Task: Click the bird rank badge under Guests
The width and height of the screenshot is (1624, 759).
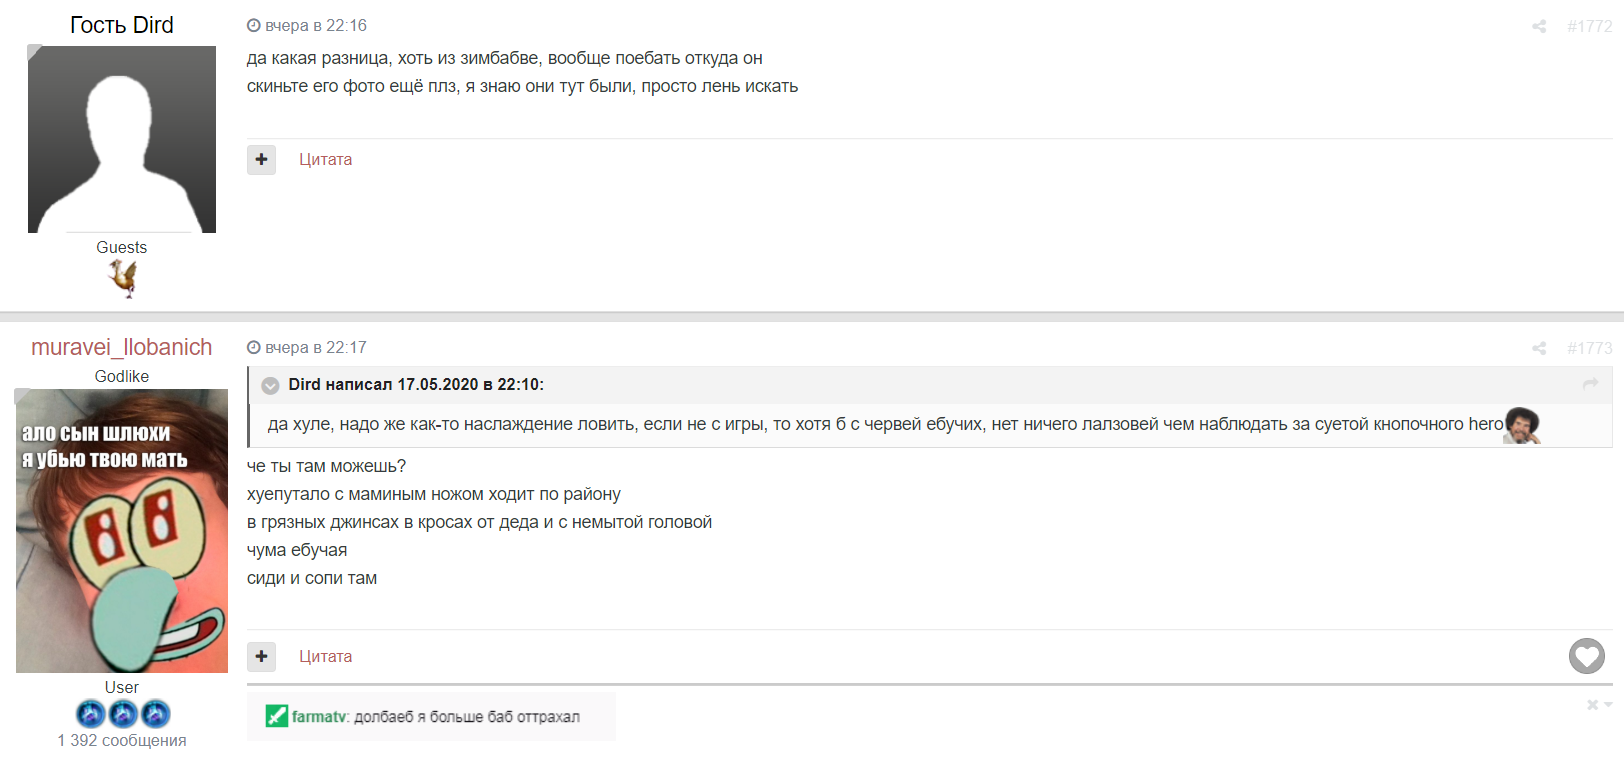Action: [x=123, y=278]
